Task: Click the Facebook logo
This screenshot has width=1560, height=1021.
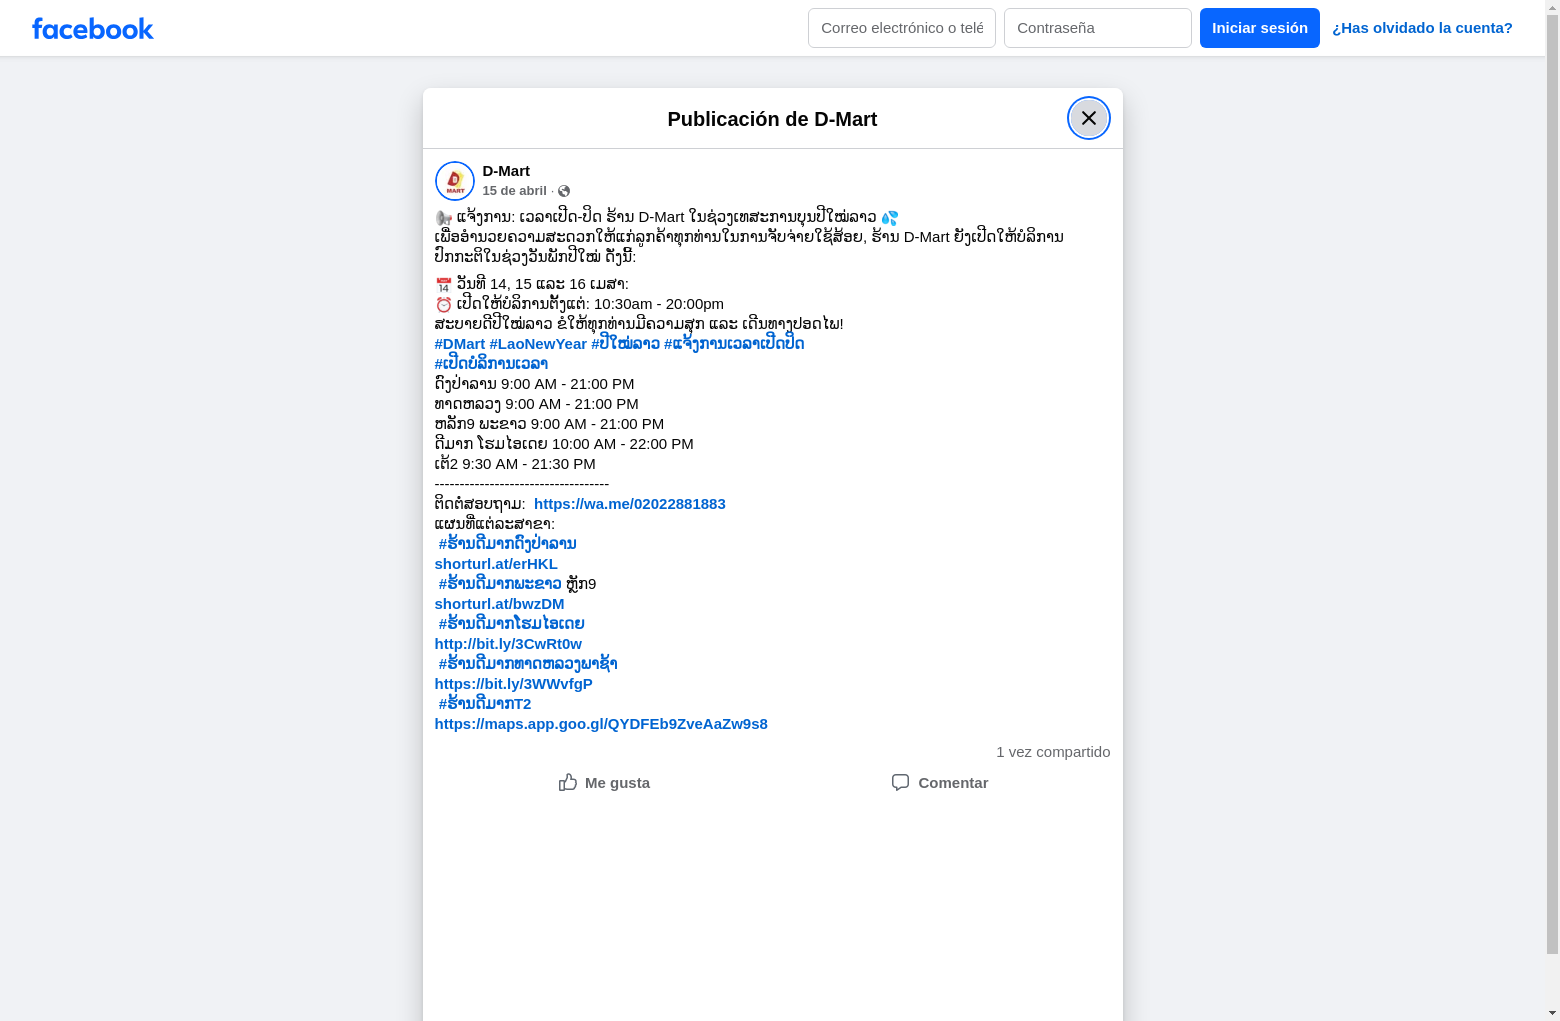Action: (93, 29)
